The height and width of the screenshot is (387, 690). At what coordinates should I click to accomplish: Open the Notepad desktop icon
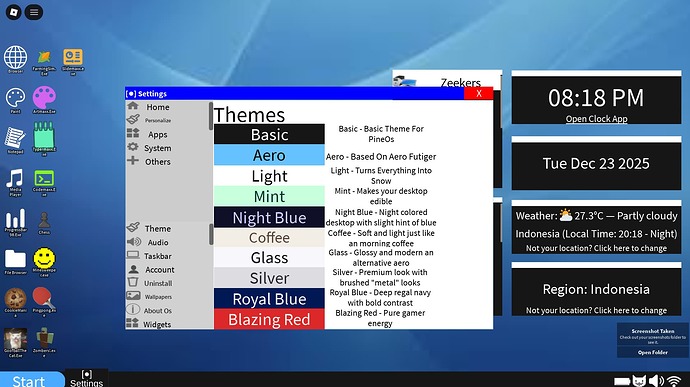[15, 138]
